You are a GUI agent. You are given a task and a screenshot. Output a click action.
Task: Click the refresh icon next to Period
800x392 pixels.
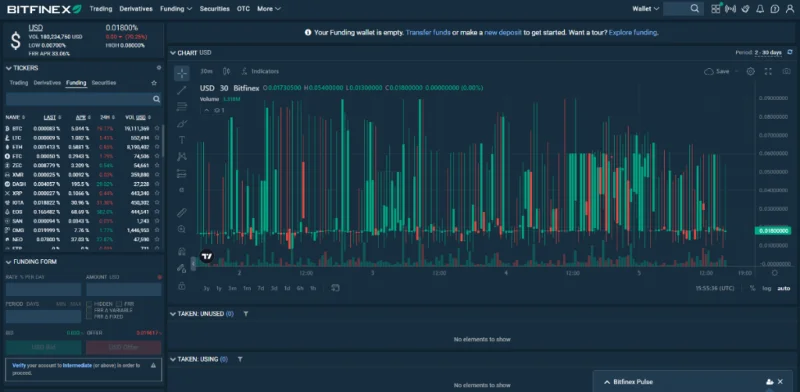790,53
